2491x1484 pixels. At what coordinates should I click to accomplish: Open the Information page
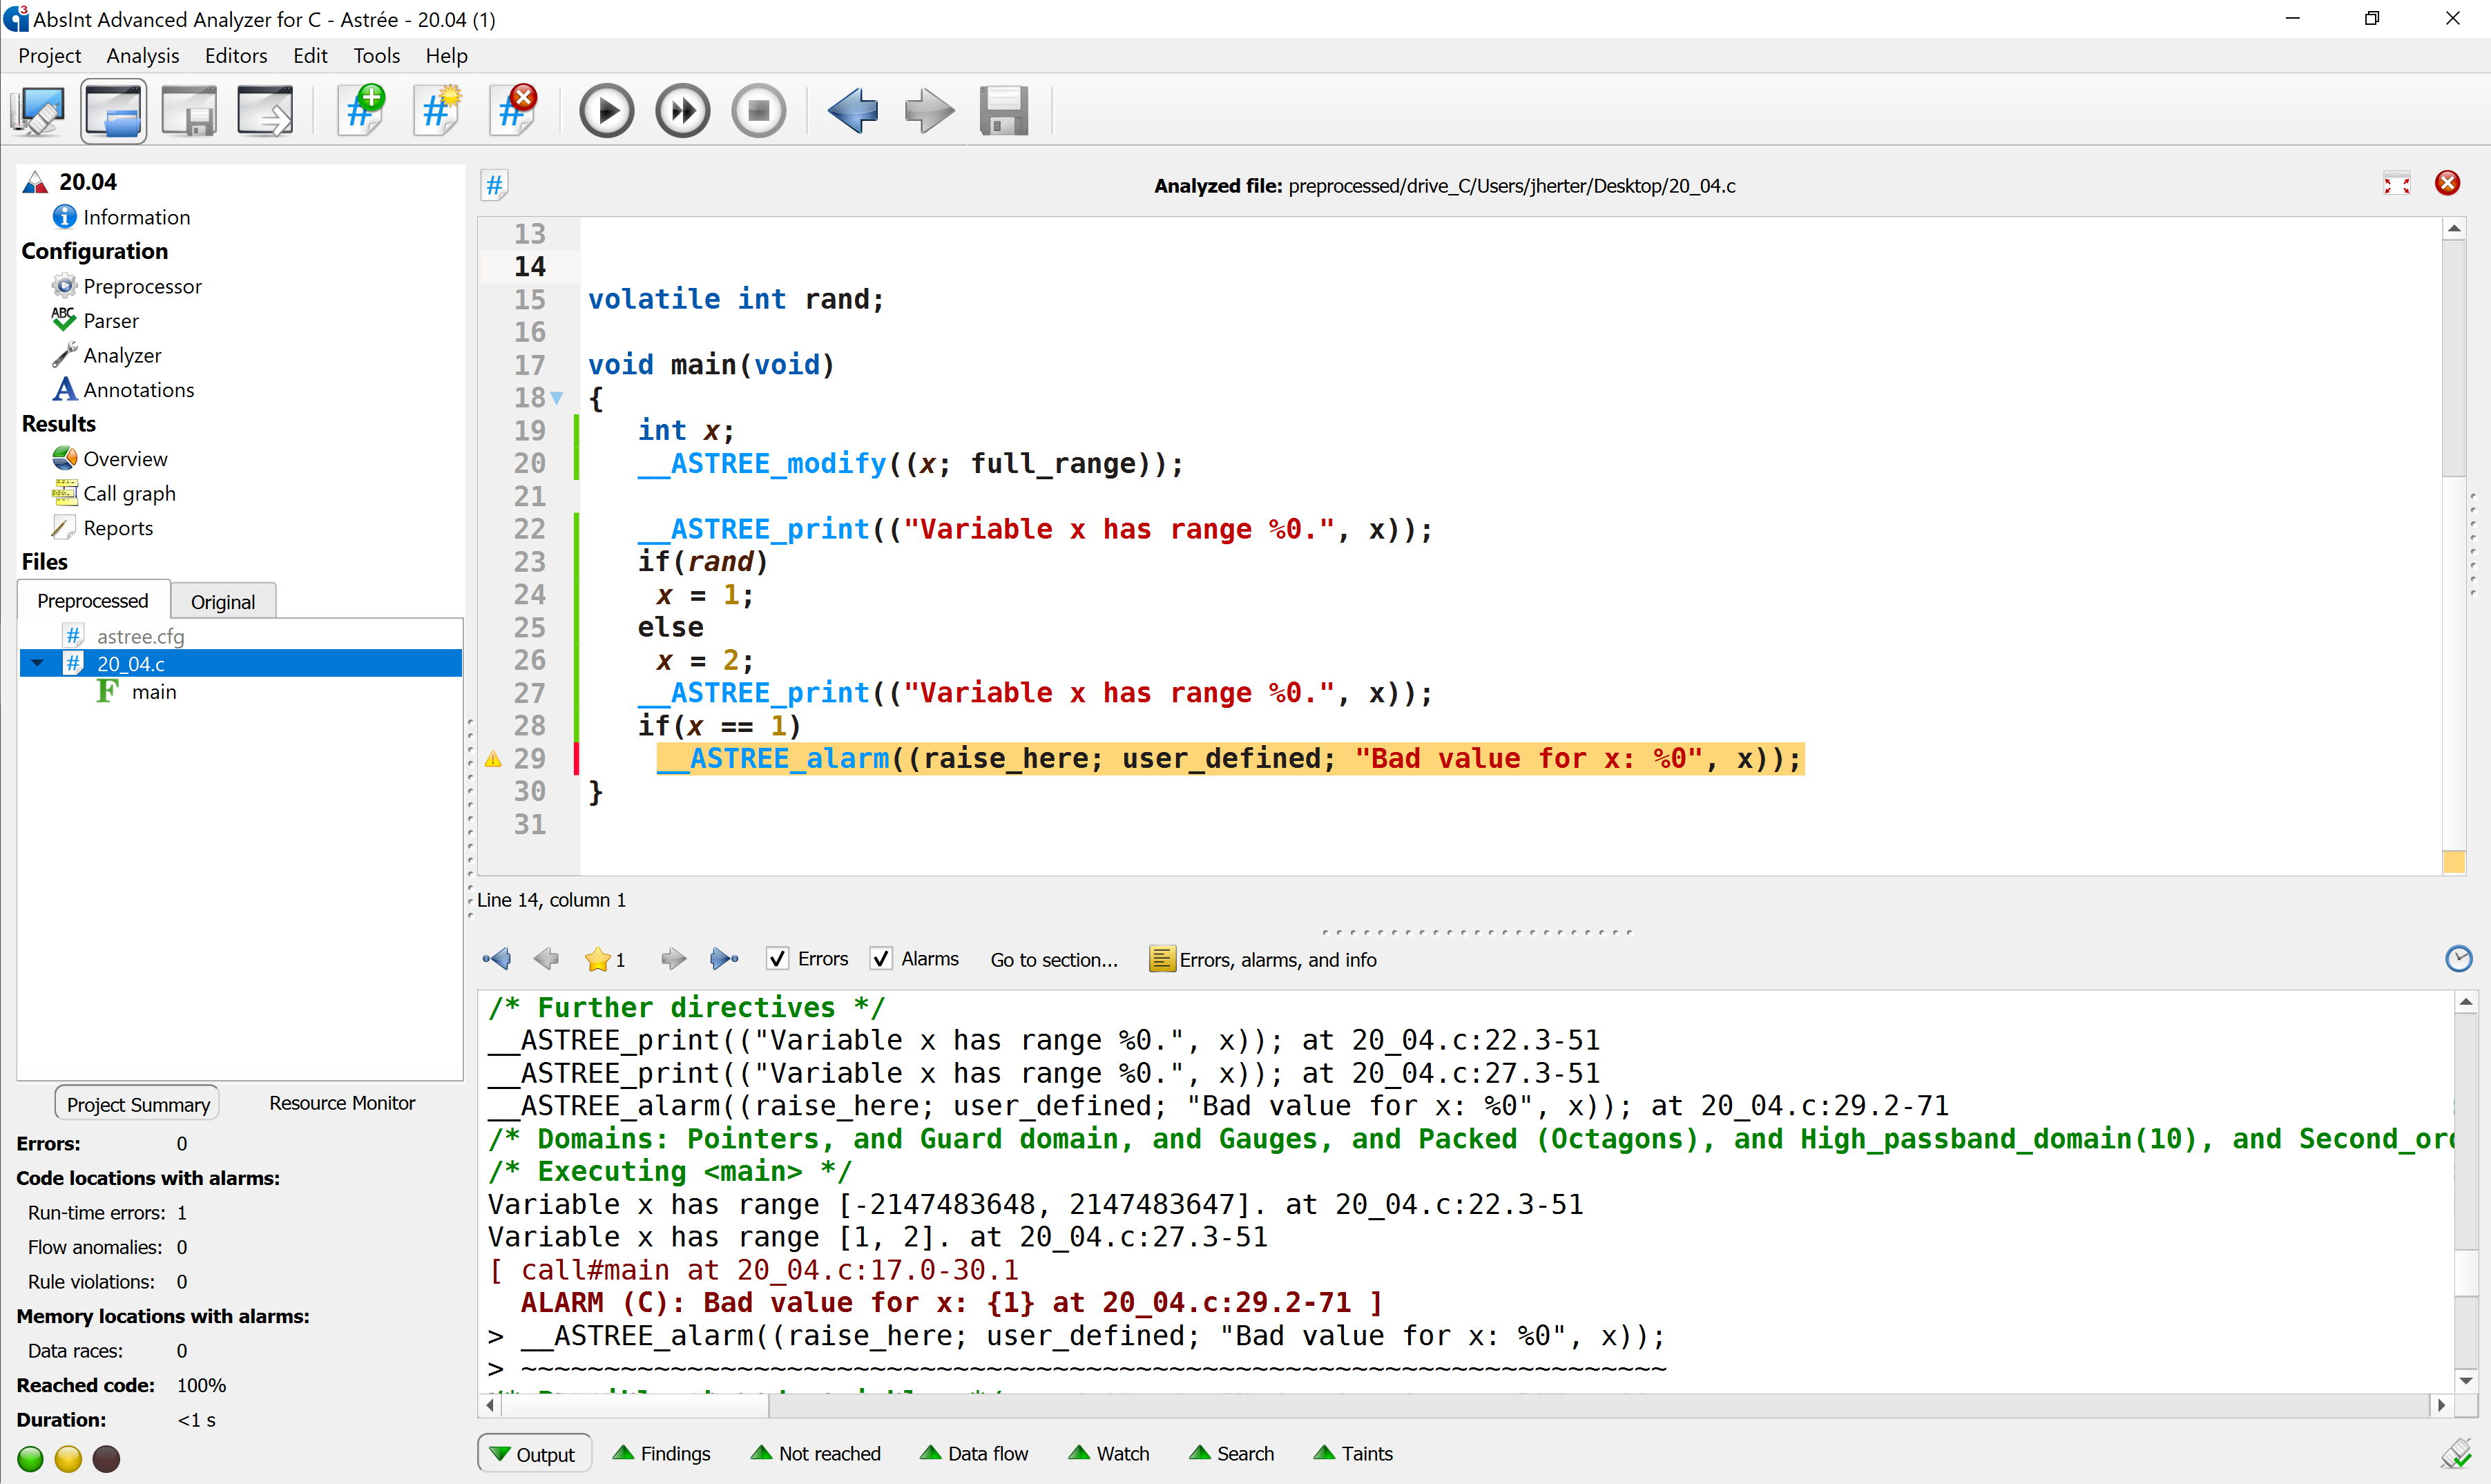121,217
